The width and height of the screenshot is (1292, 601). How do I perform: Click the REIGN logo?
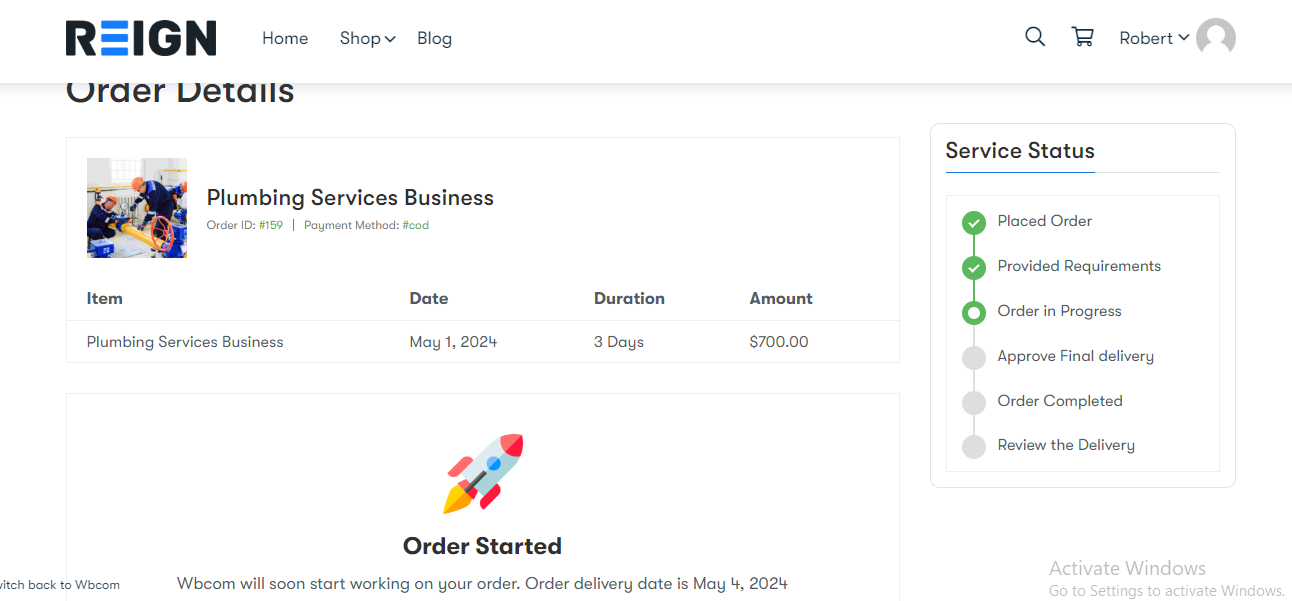point(141,38)
